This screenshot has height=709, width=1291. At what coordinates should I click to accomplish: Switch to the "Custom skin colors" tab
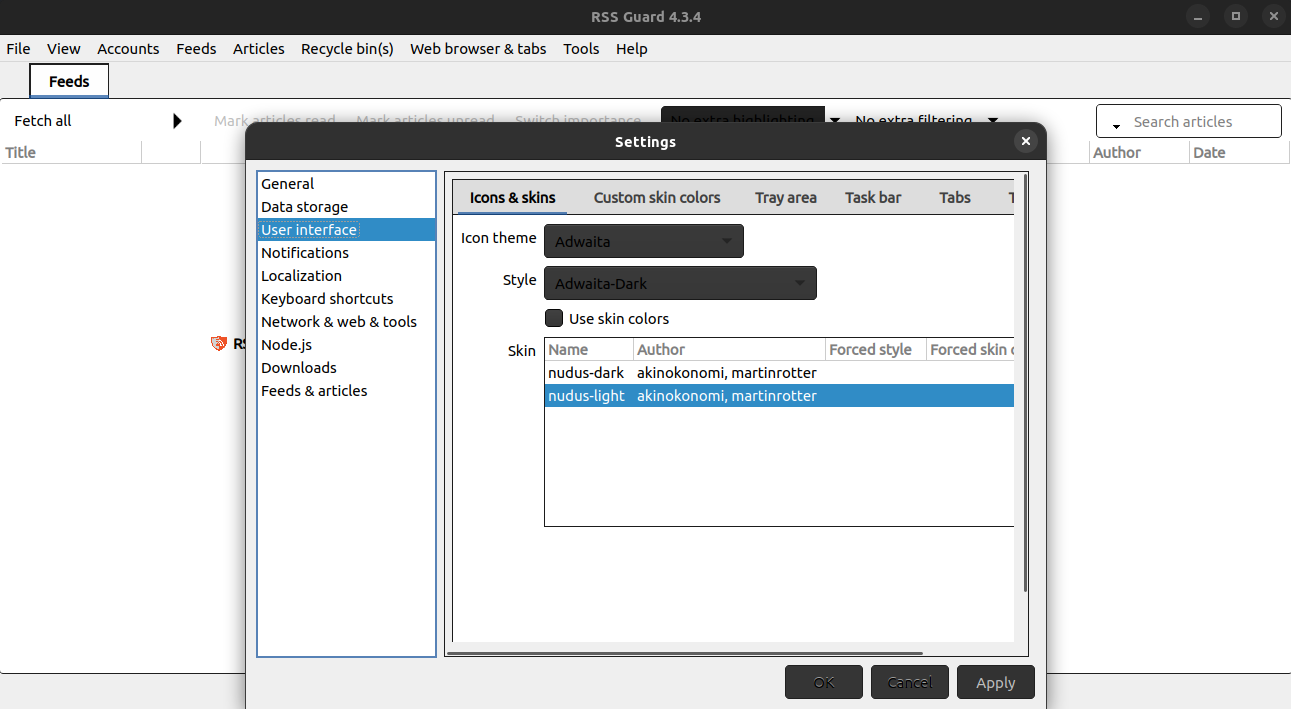coord(657,197)
